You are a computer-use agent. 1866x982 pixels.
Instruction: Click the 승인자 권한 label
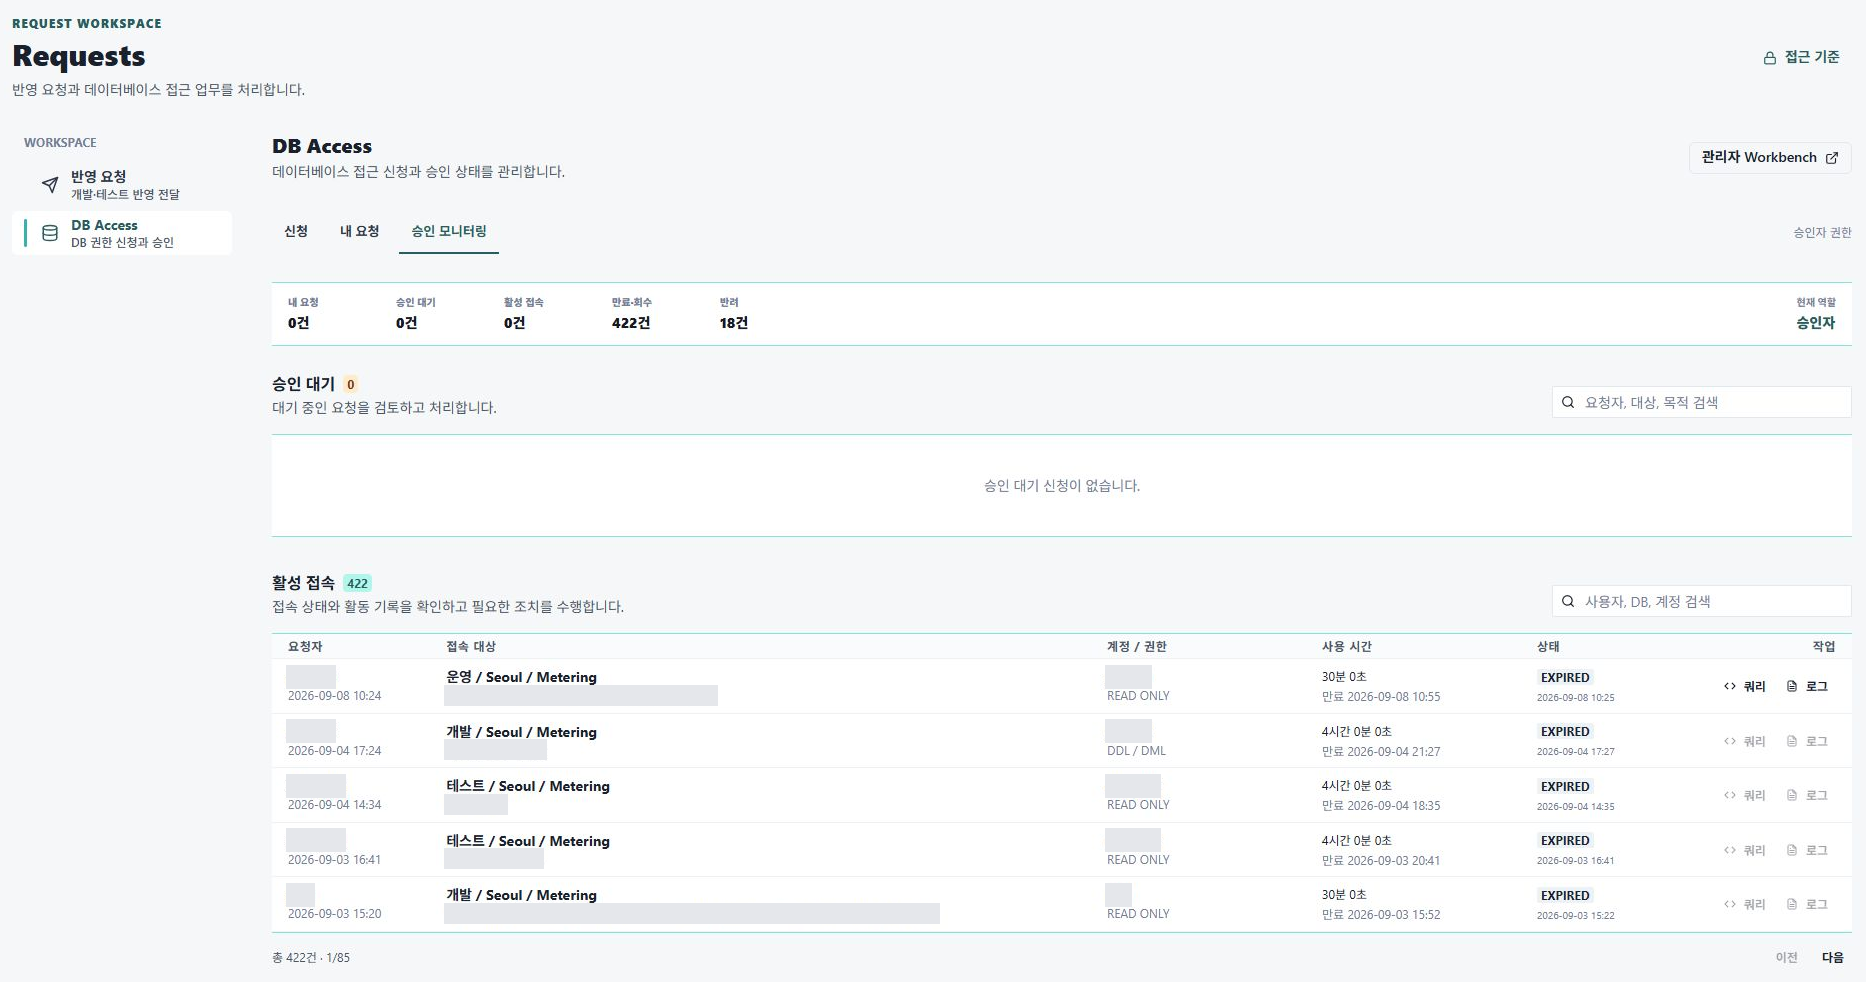click(1822, 232)
